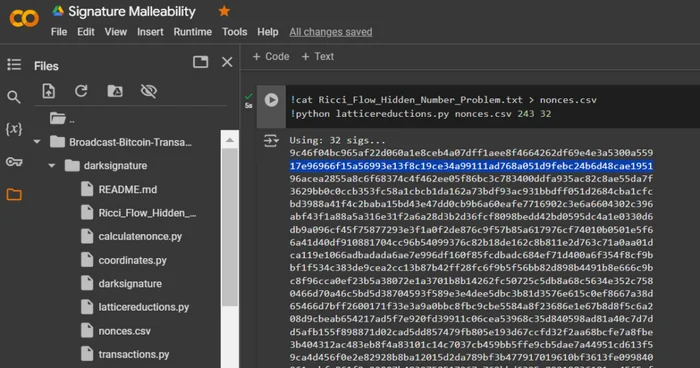Open the Runtime menu

click(192, 32)
